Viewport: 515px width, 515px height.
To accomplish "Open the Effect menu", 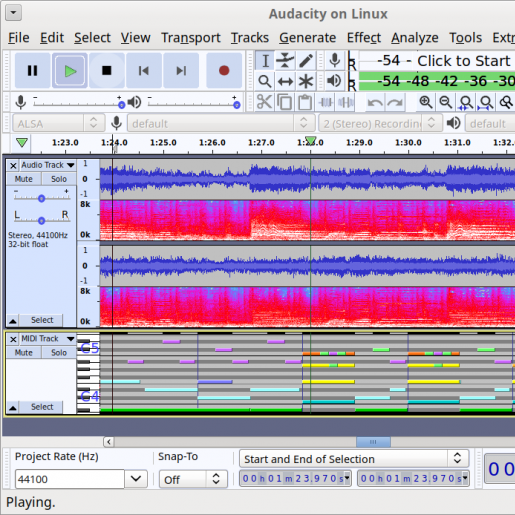I will pyautogui.click(x=364, y=38).
